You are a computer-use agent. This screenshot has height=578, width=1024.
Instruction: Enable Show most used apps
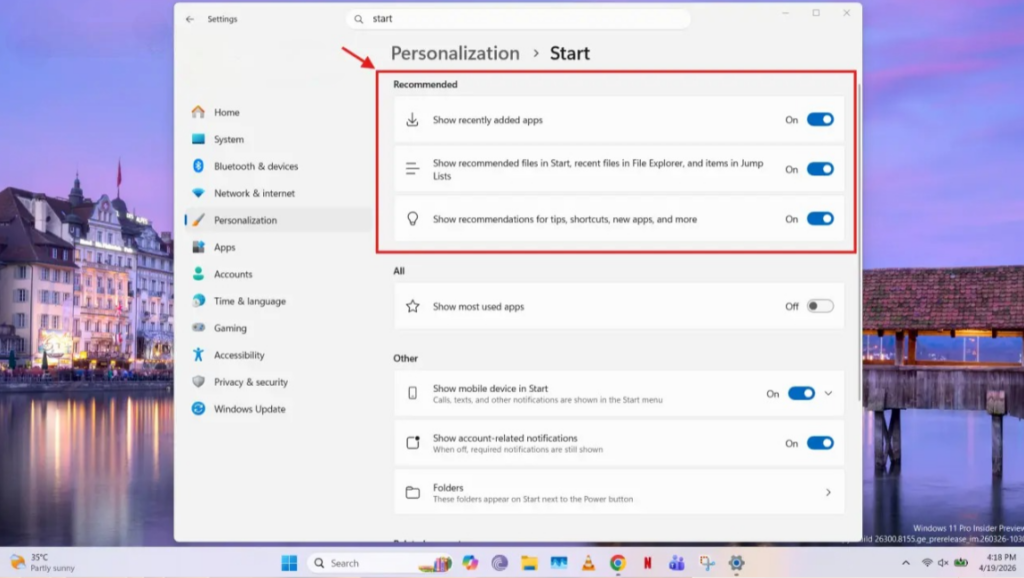pos(820,306)
